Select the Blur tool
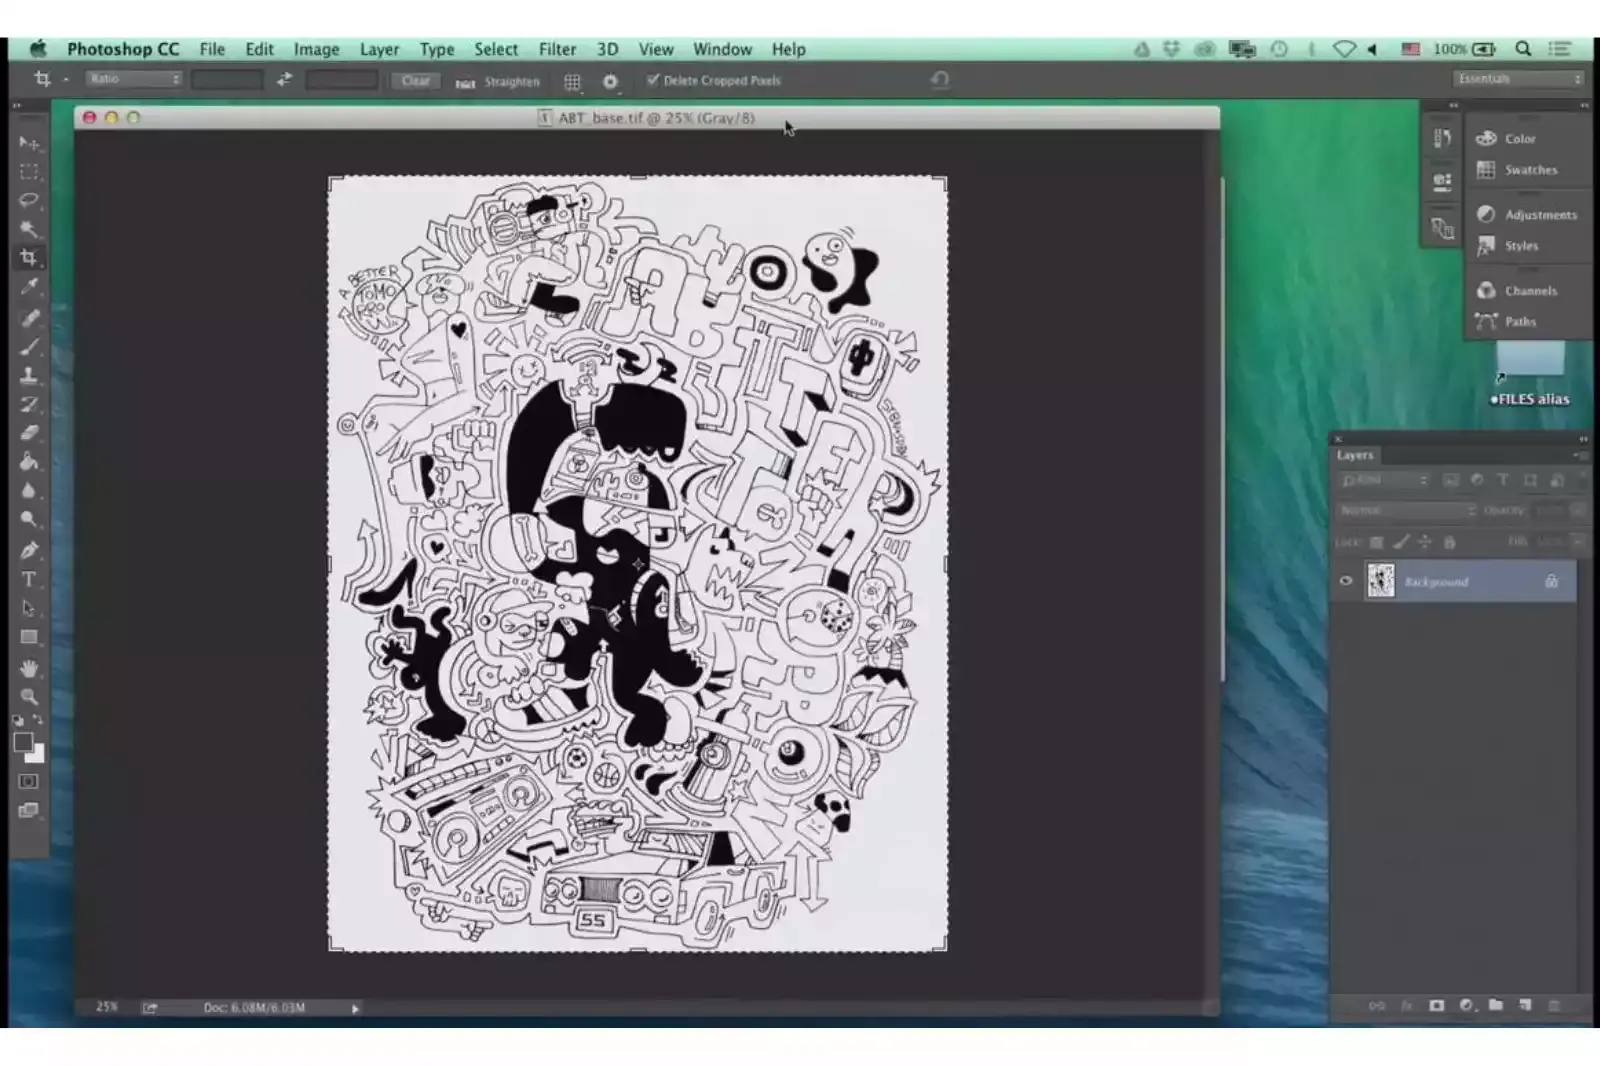The width and height of the screenshot is (1600, 1066). click(29, 491)
